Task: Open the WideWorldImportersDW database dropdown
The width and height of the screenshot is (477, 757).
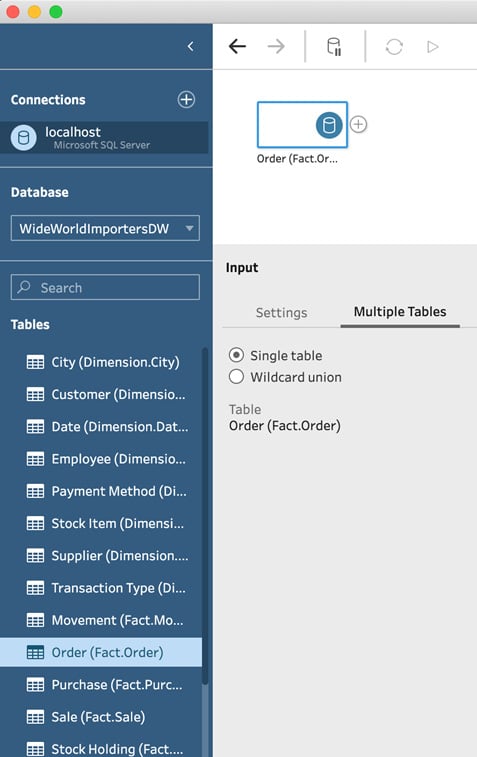Action: click(x=105, y=228)
